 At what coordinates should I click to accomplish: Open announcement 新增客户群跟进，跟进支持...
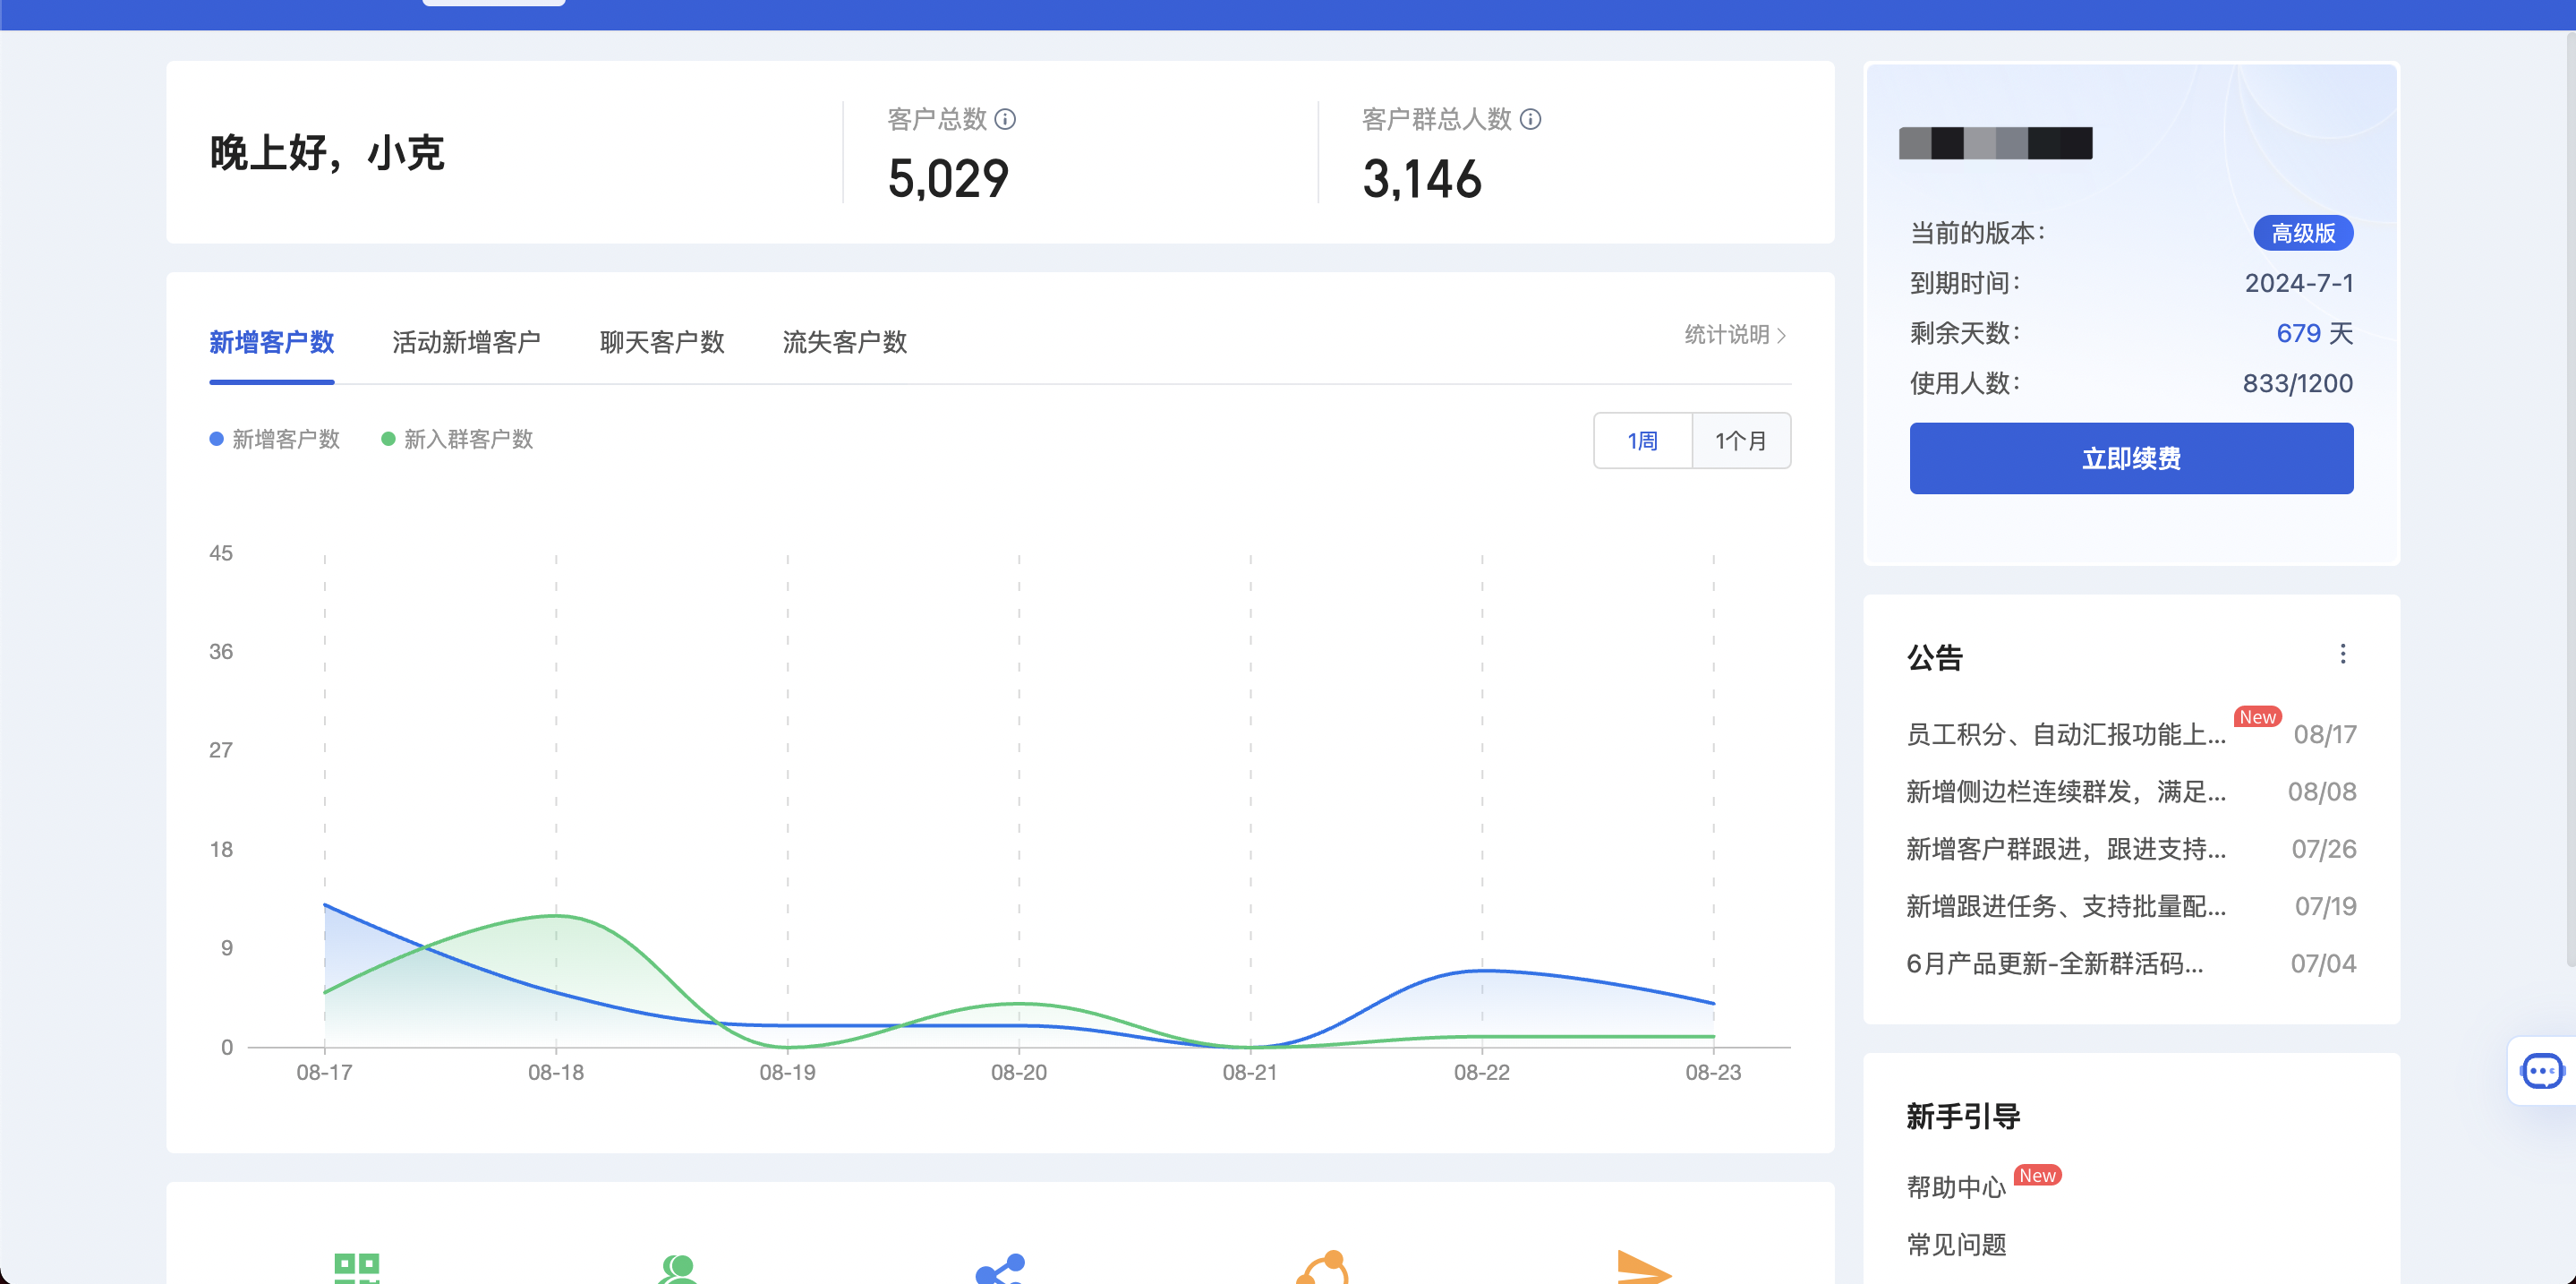pyautogui.click(x=2066, y=849)
